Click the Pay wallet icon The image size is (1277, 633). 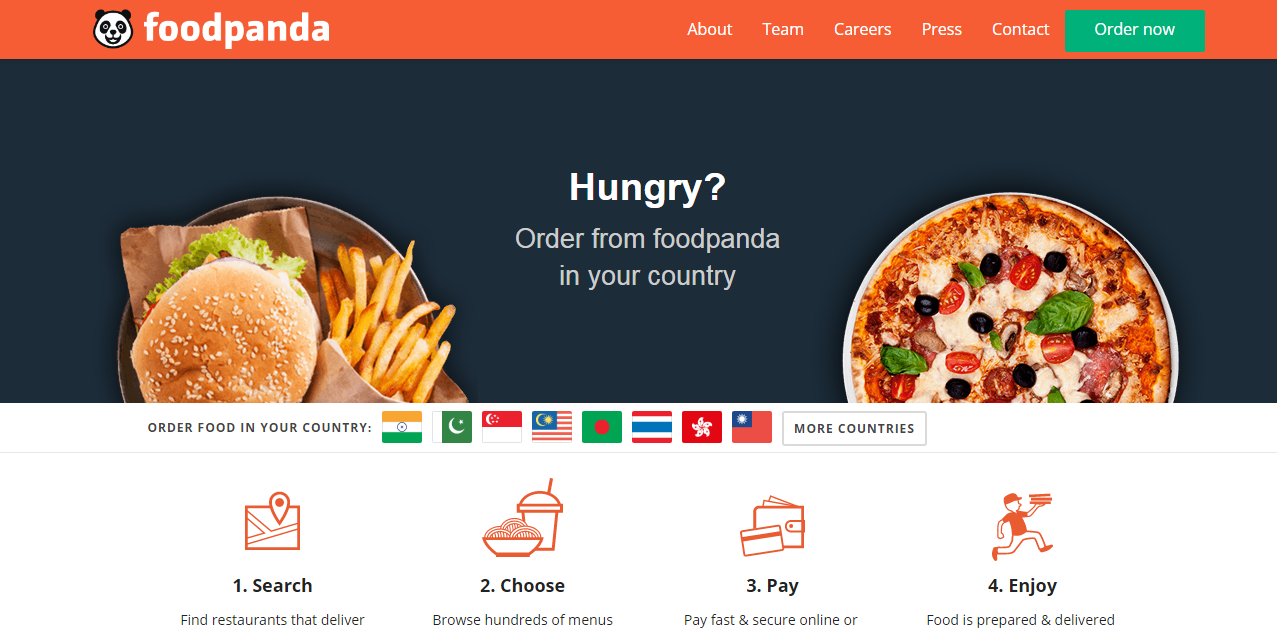pos(772,526)
